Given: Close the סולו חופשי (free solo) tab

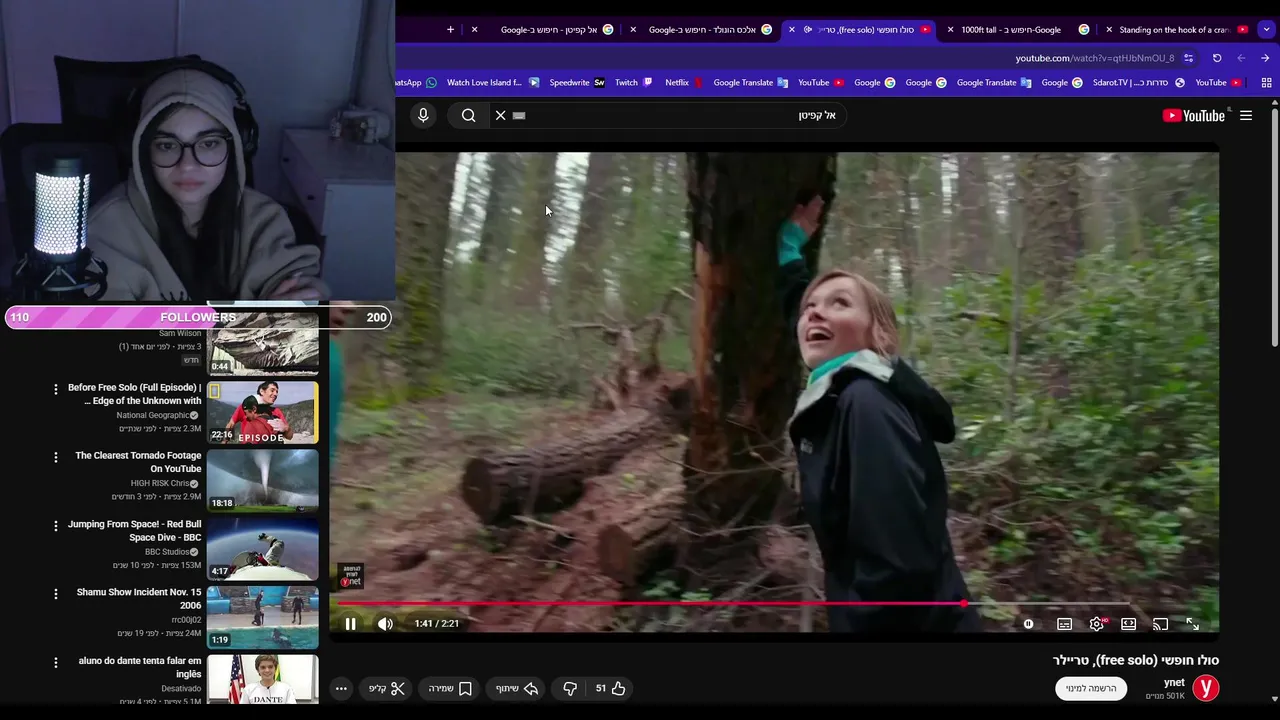Looking at the screenshot, I should (x=792, y=29).
